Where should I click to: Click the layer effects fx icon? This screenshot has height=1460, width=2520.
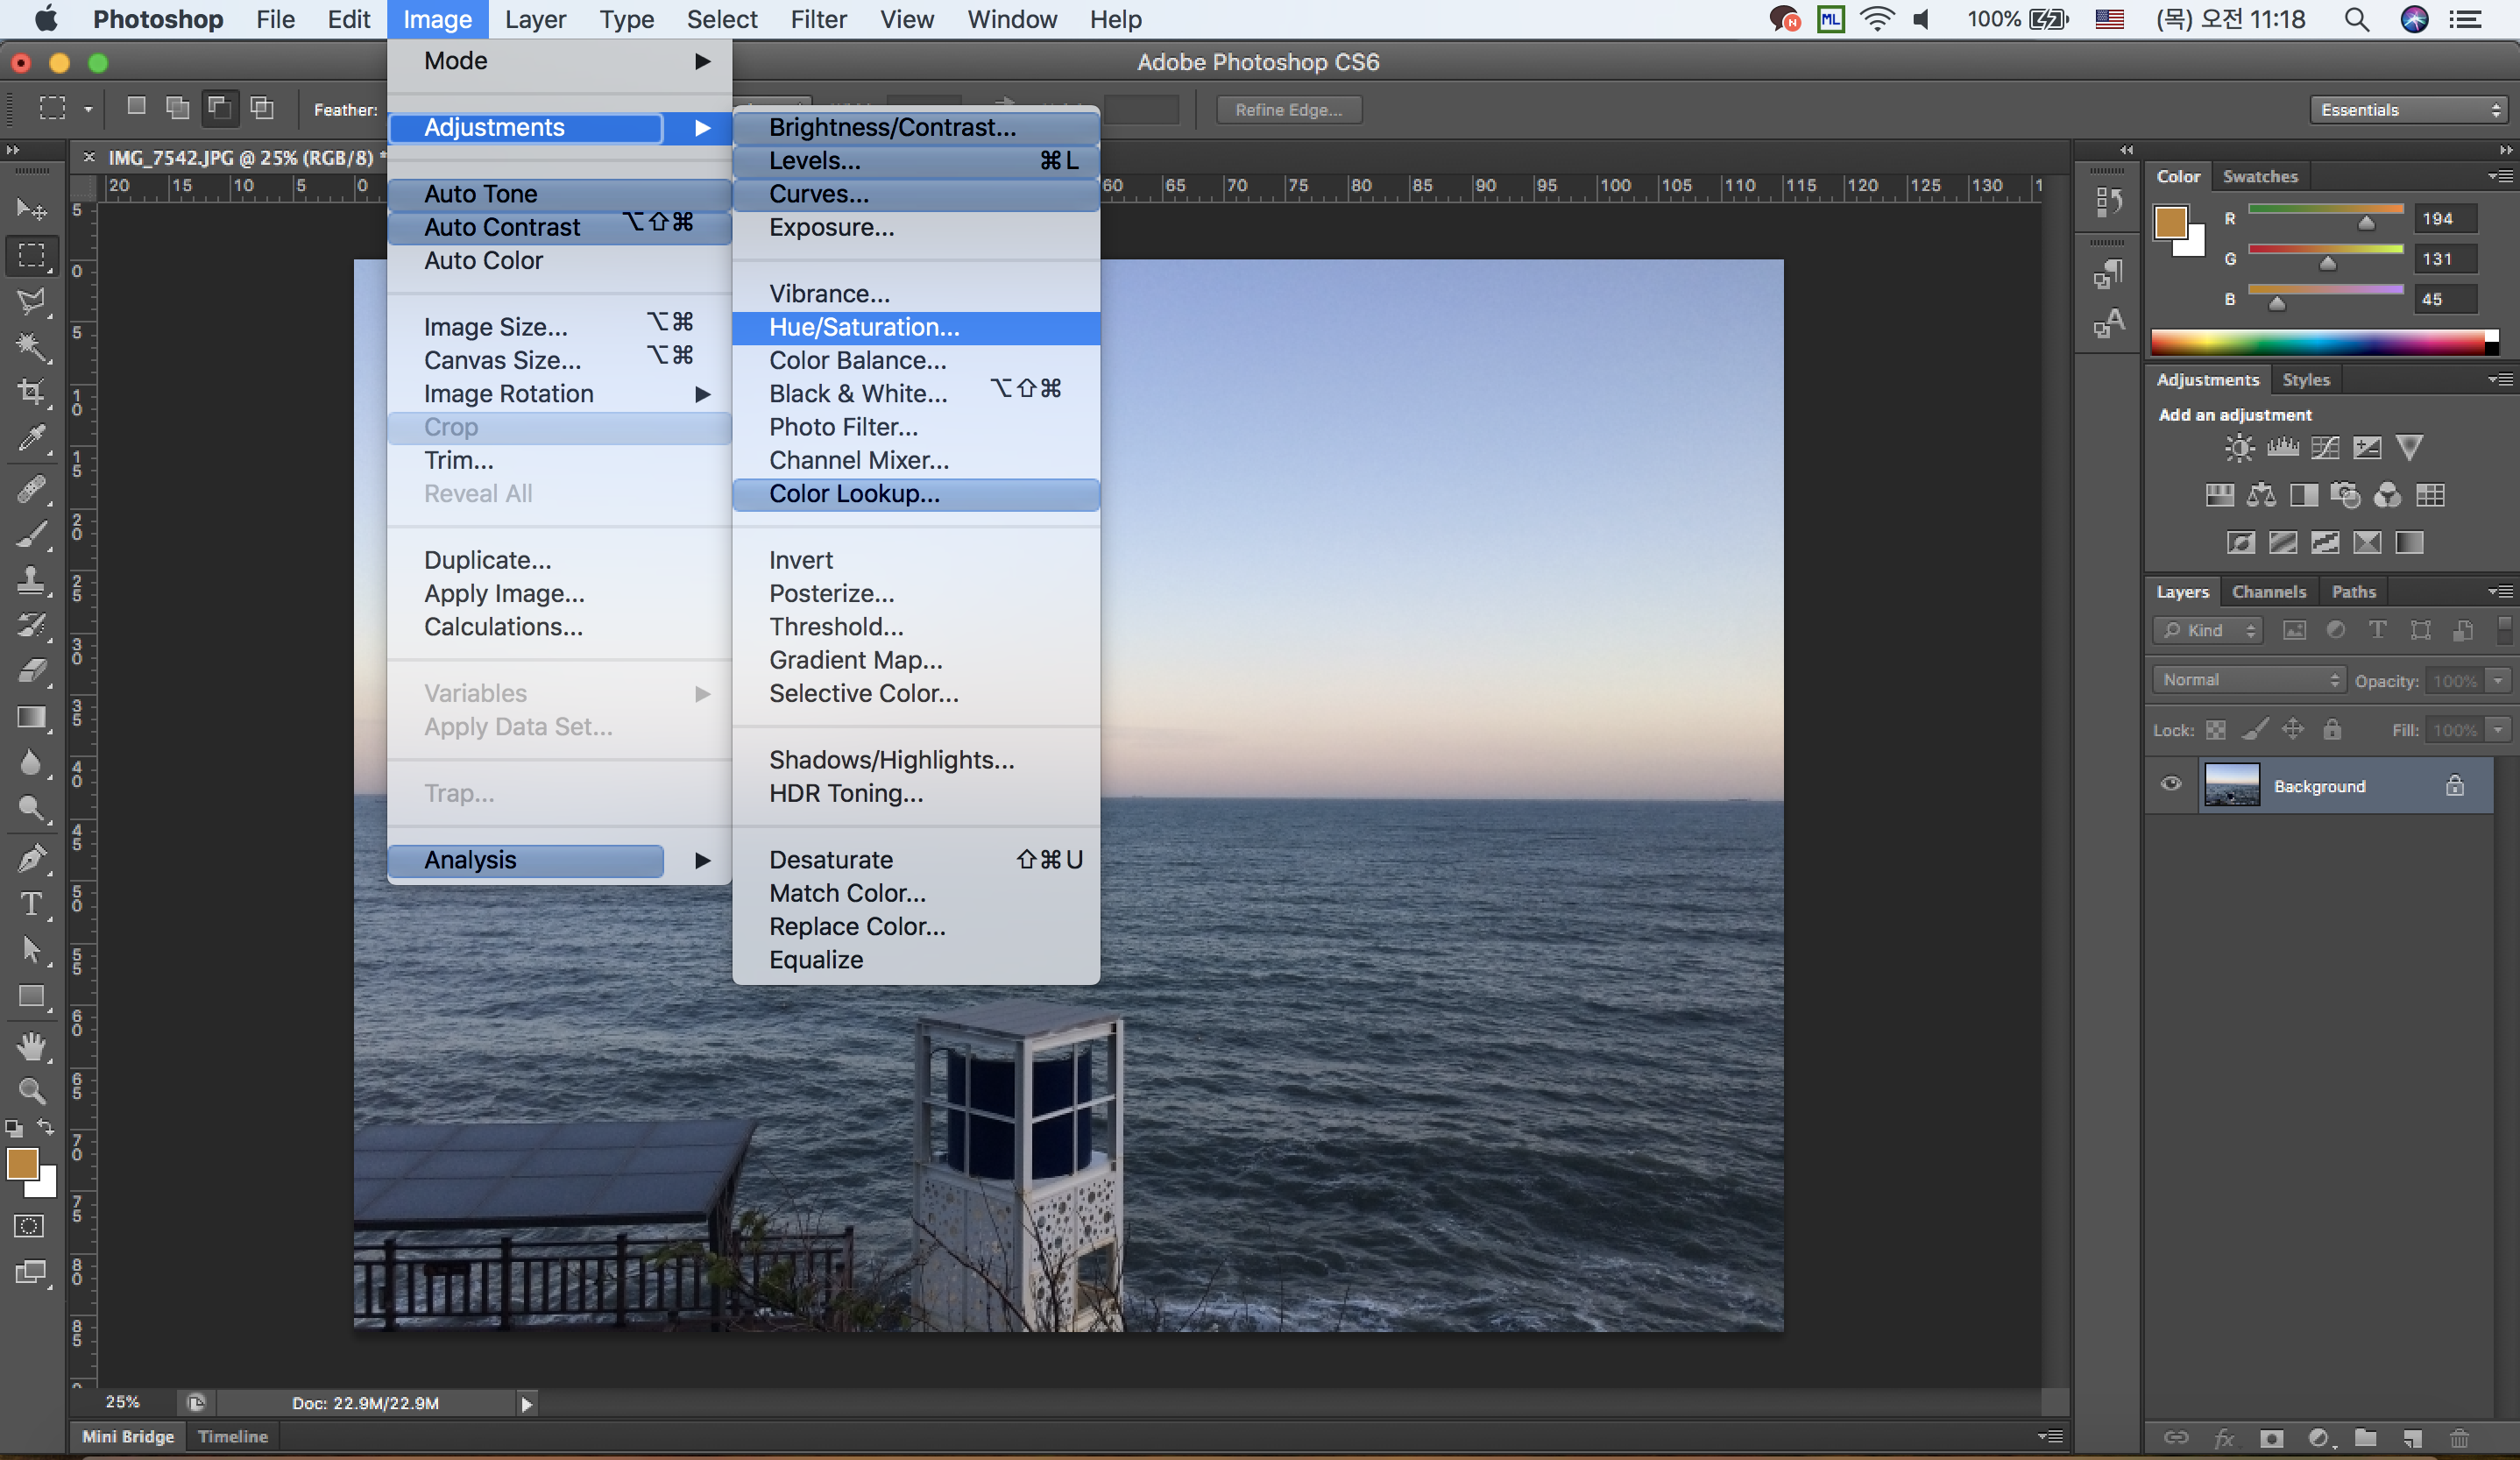pos(2224,1438)
